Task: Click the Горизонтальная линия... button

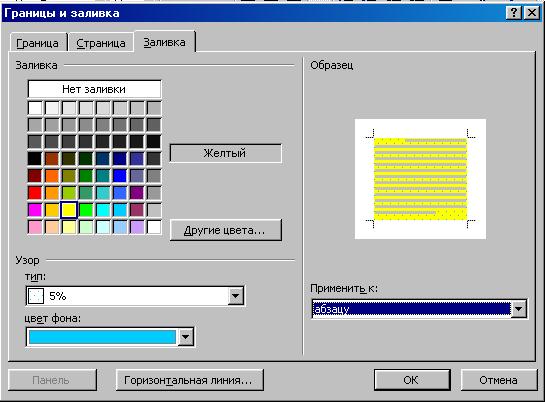Action: tap(189, 380)
